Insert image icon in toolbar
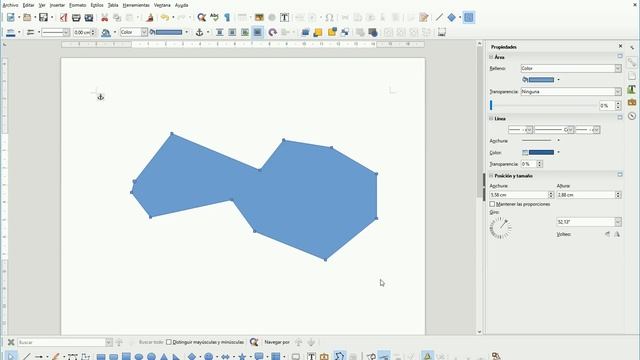The width and height of the screenshot is (640, 360). coord(259,18)
